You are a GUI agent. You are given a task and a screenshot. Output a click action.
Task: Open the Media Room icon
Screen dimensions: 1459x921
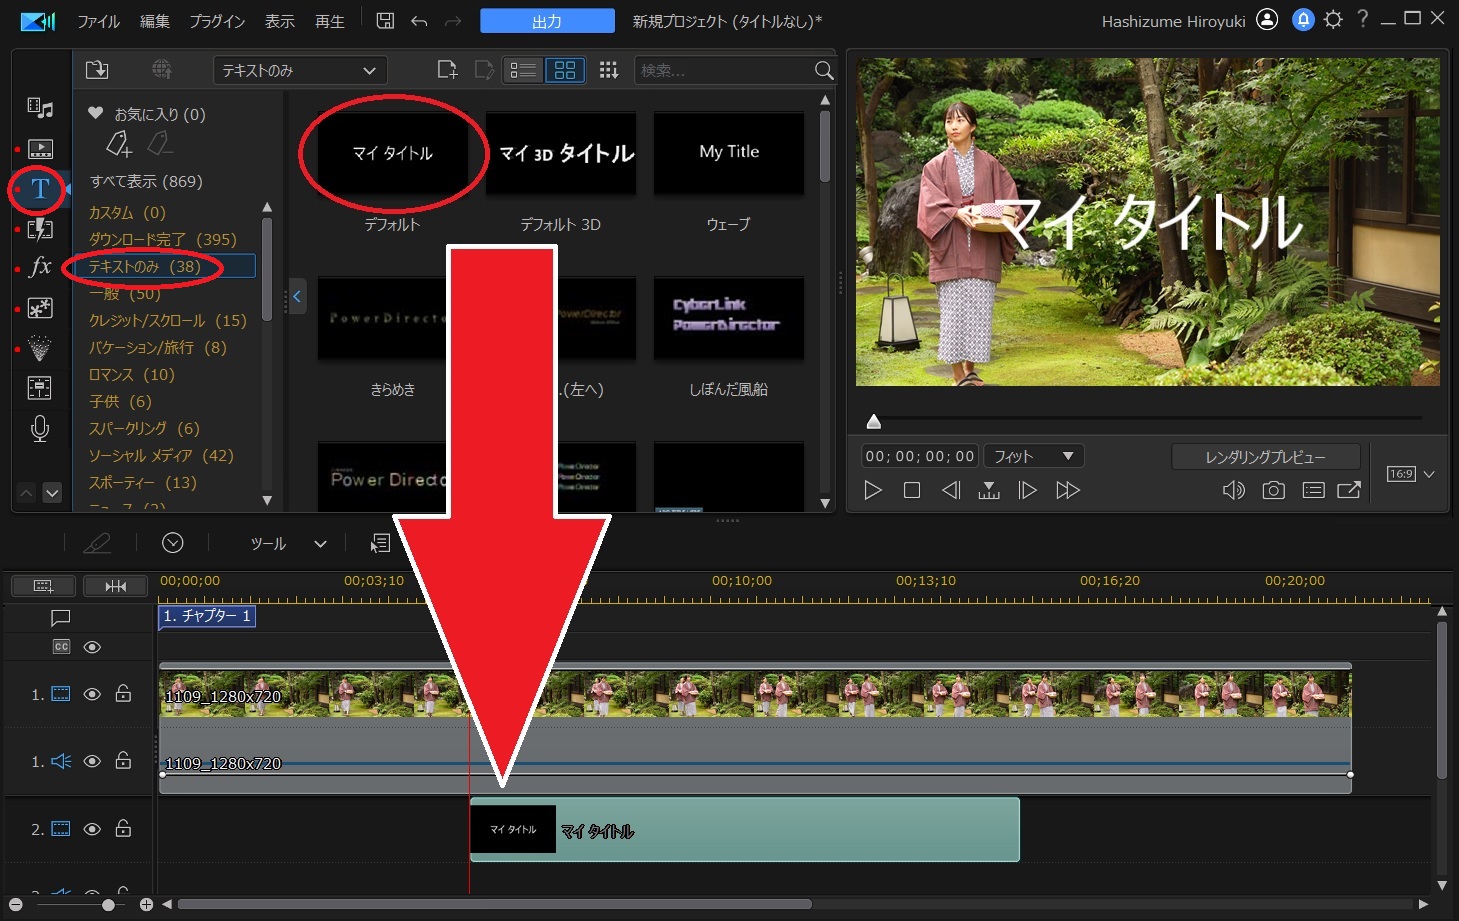coord(40,108)
